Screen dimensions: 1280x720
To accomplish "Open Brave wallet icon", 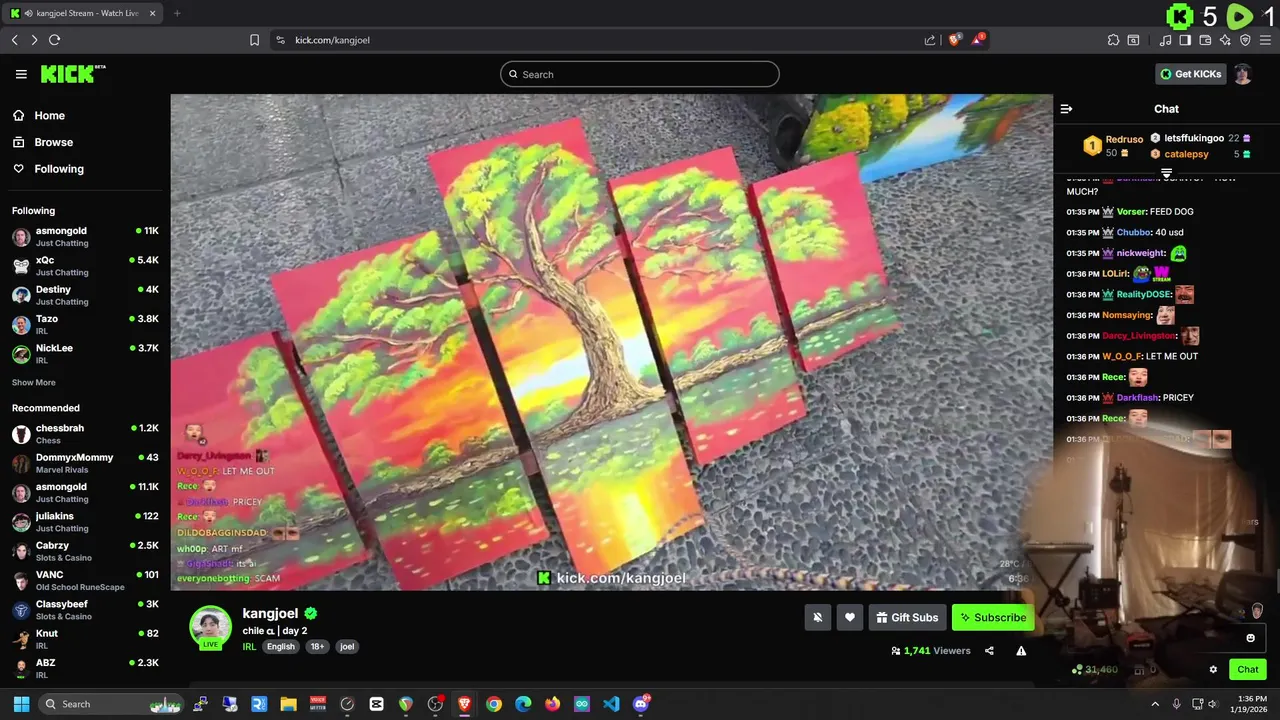I will pyautogui.click(x=1205, y=40).
